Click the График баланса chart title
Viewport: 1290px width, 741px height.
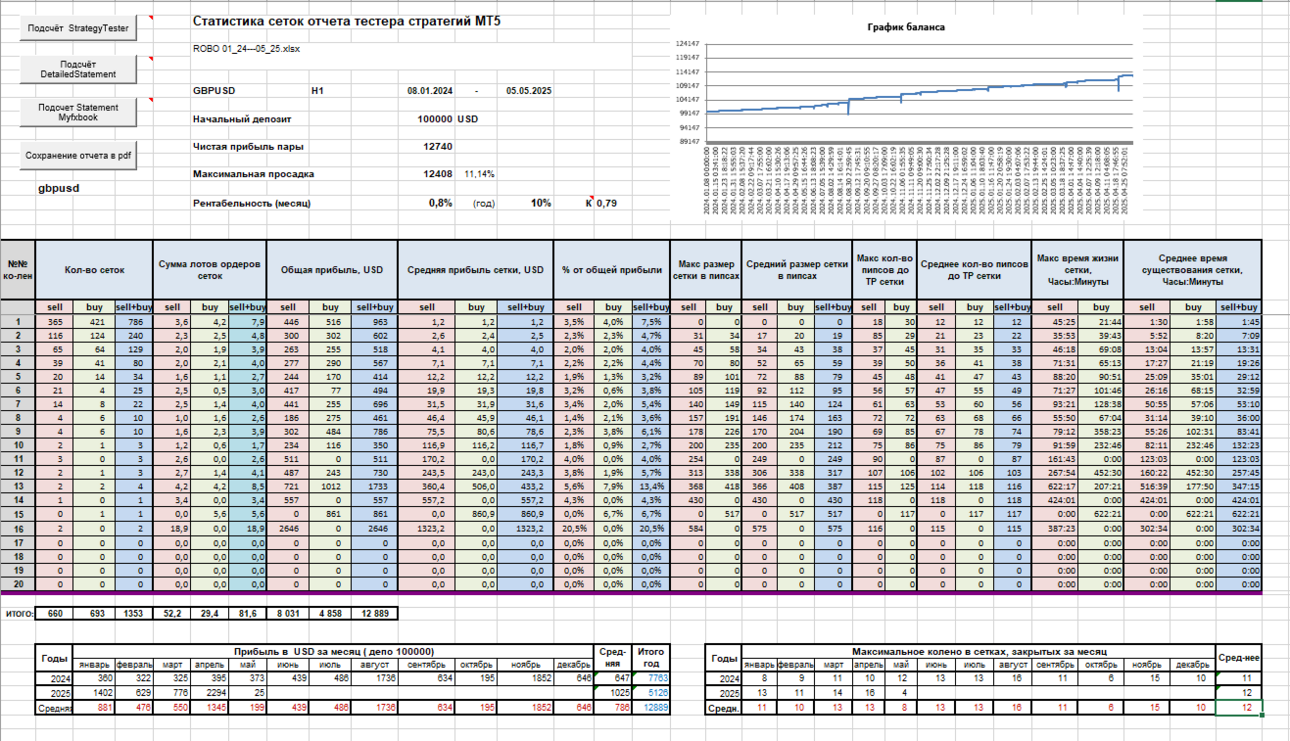pyautogui.click(x=905, y=27)
